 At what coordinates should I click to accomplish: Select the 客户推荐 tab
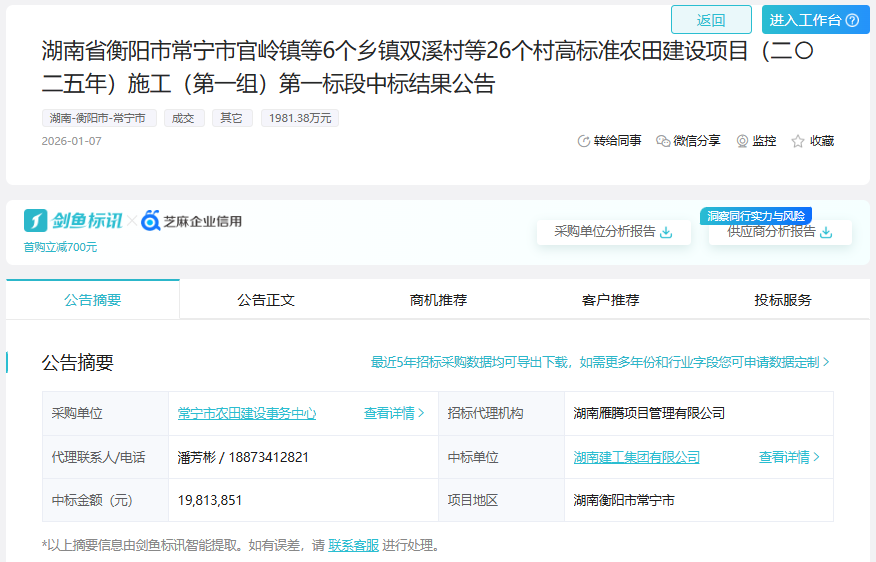pos(610,300)
